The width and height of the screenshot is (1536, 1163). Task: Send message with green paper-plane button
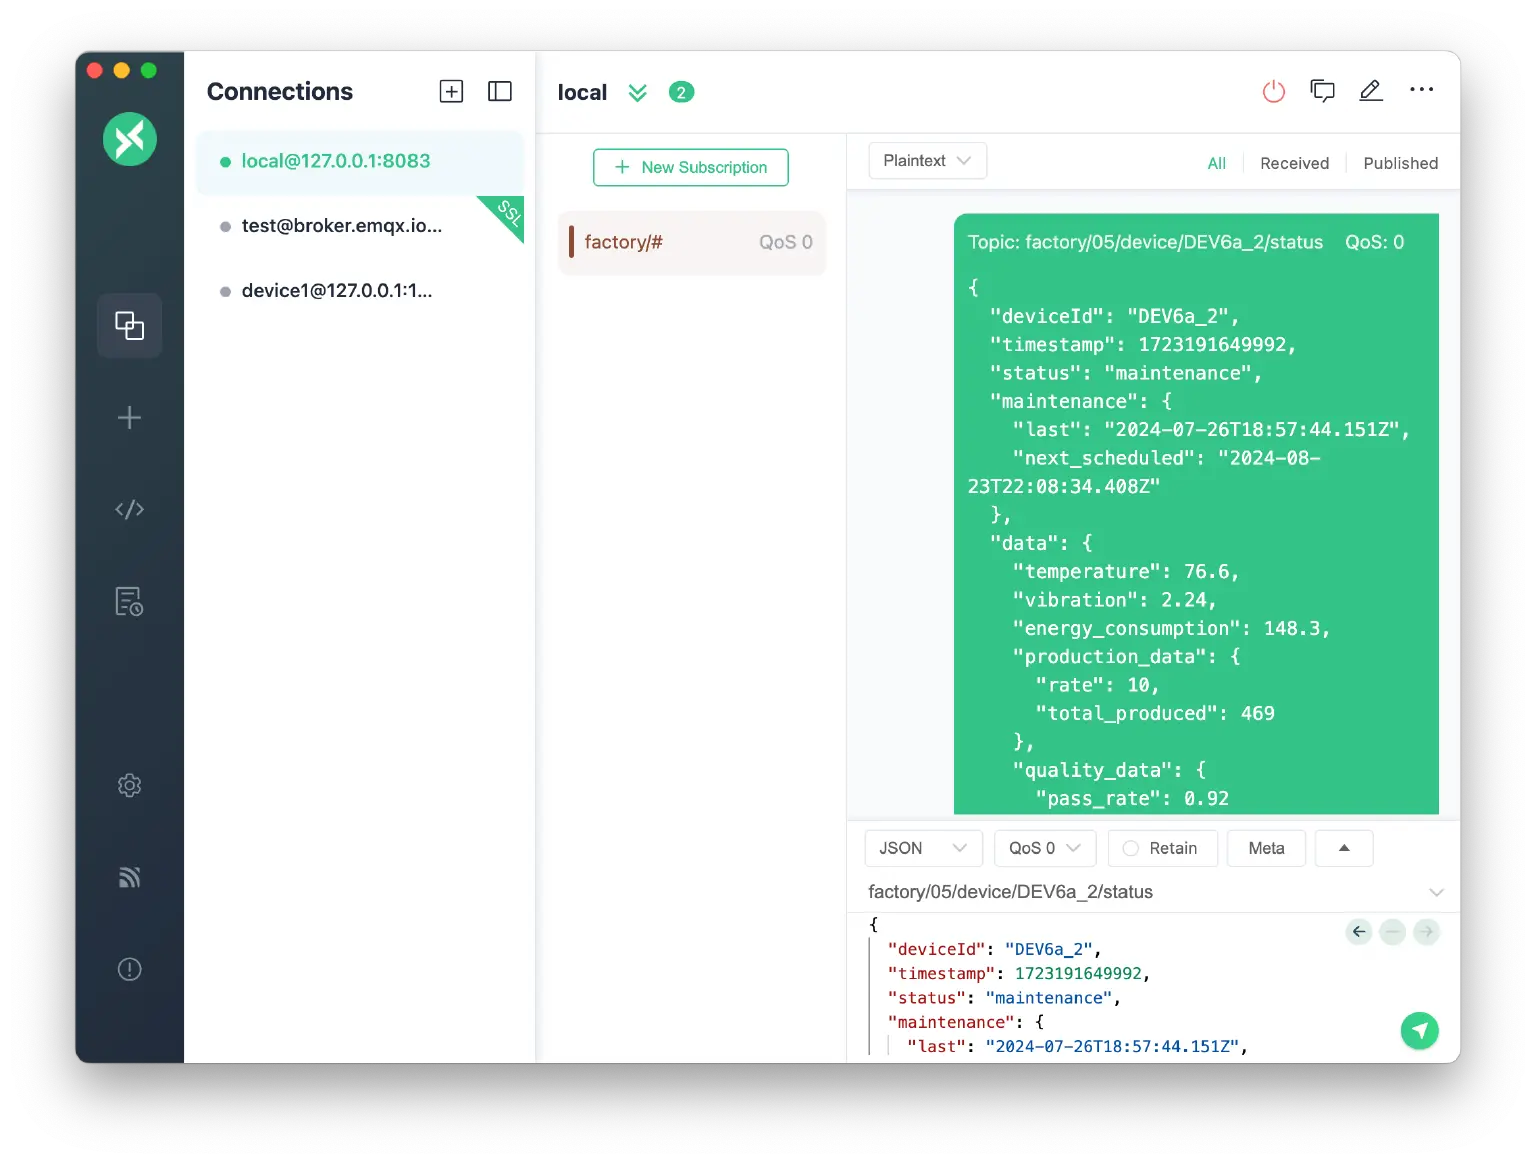(x=1419, y=1030)
